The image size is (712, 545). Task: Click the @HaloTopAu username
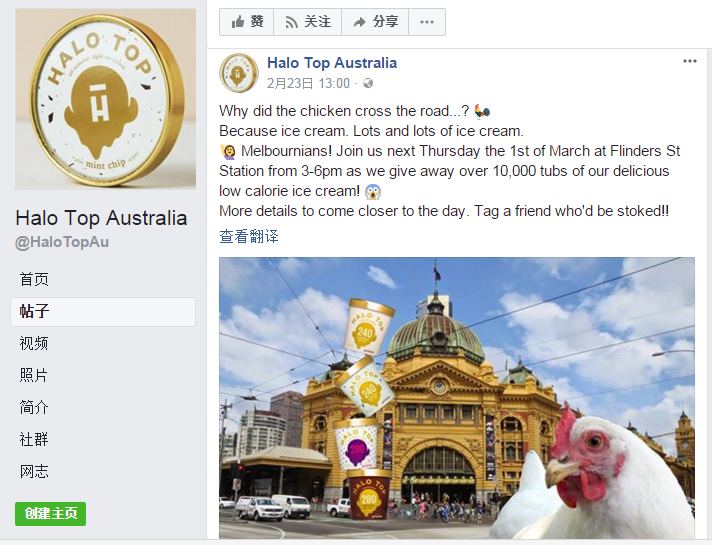[62, 242]
